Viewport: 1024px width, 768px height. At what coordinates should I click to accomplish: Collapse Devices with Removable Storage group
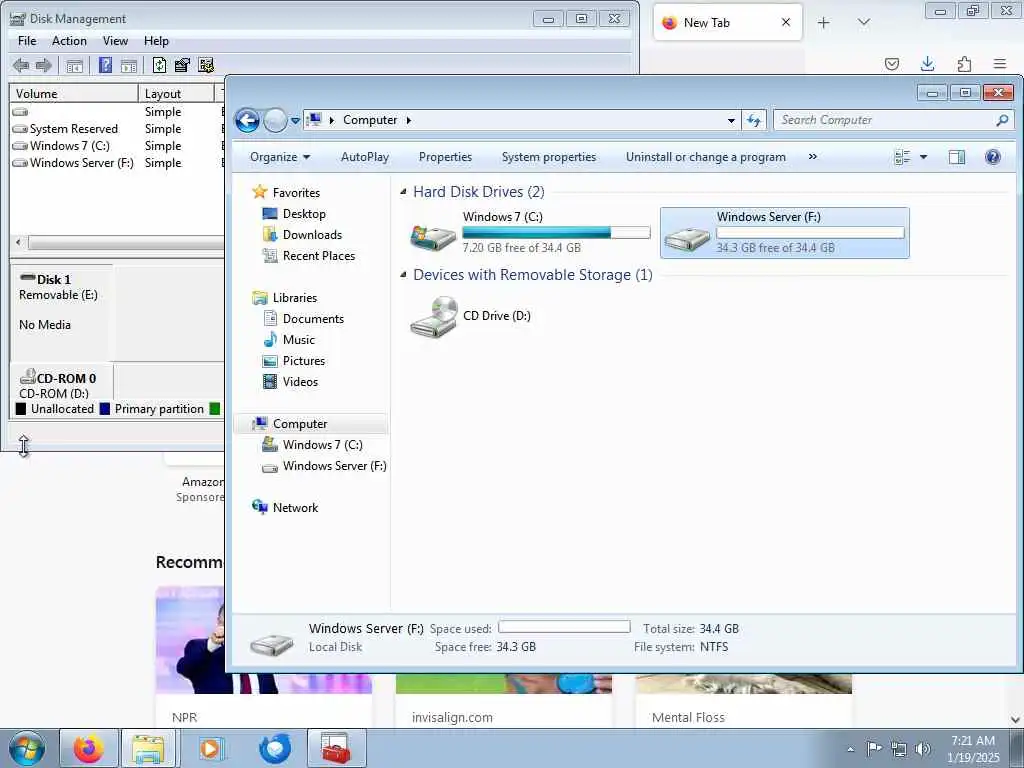[x=403, y=275]
